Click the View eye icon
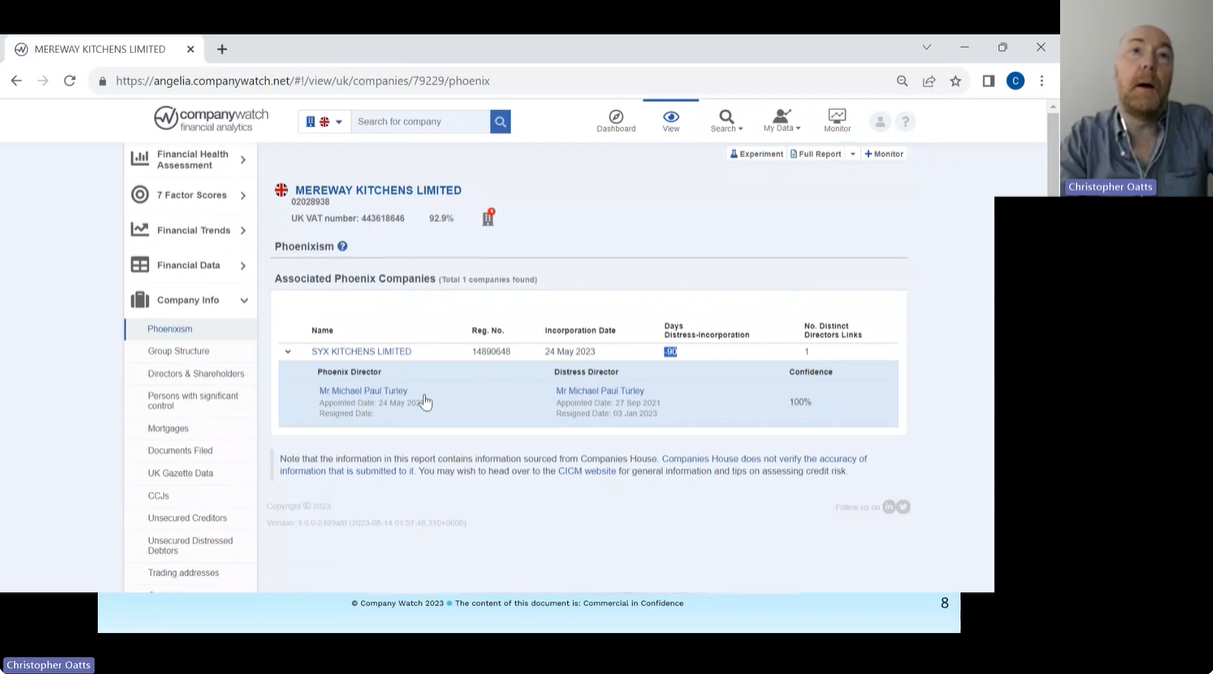 point(670,117)
